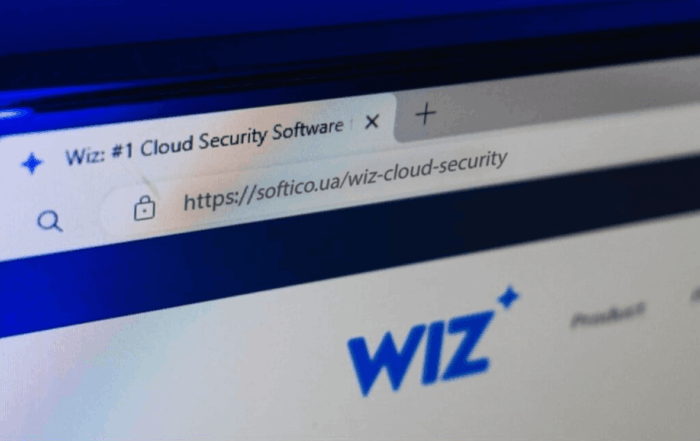Click "wiz-cloud-security" path in the URL

[427, 169]
